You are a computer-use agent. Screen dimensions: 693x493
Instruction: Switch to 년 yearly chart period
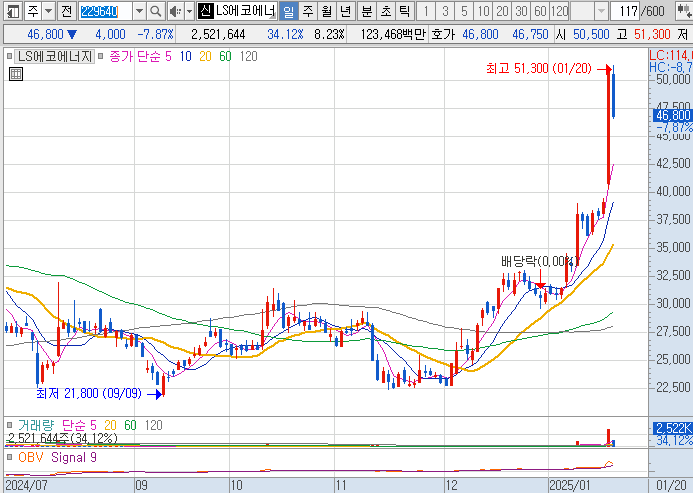(x=346, y=11)
